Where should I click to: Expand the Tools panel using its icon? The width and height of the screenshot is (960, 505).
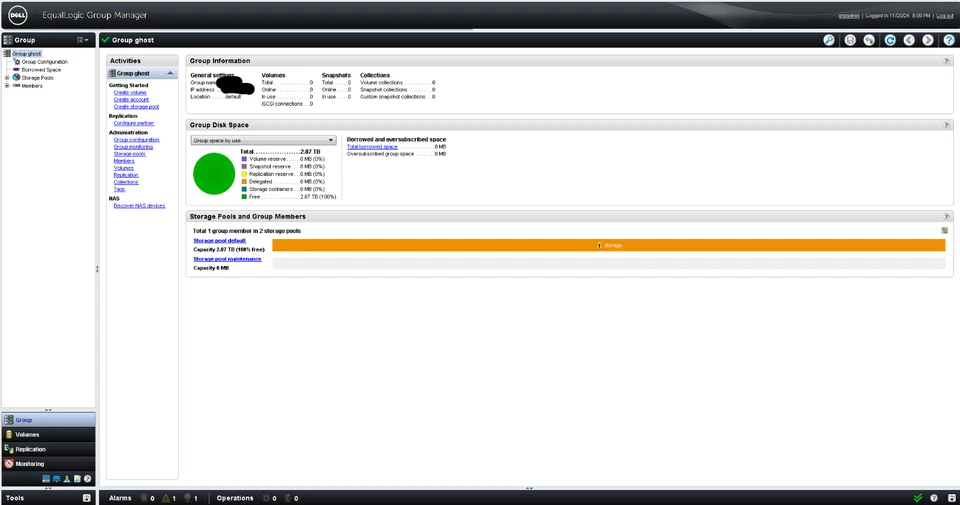point(86,498)
